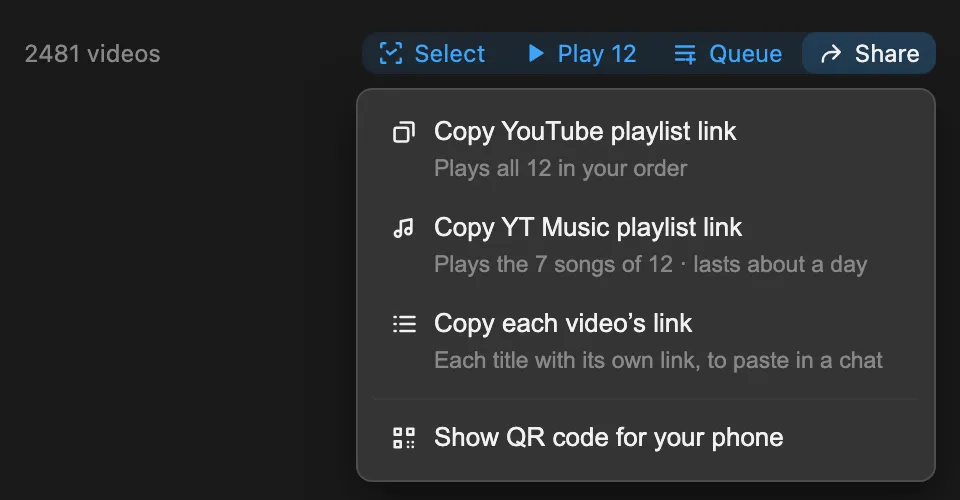The height and width of the screenshot is (500, 960).
Task: Click the QR code icon
Action: click(403, 438)
